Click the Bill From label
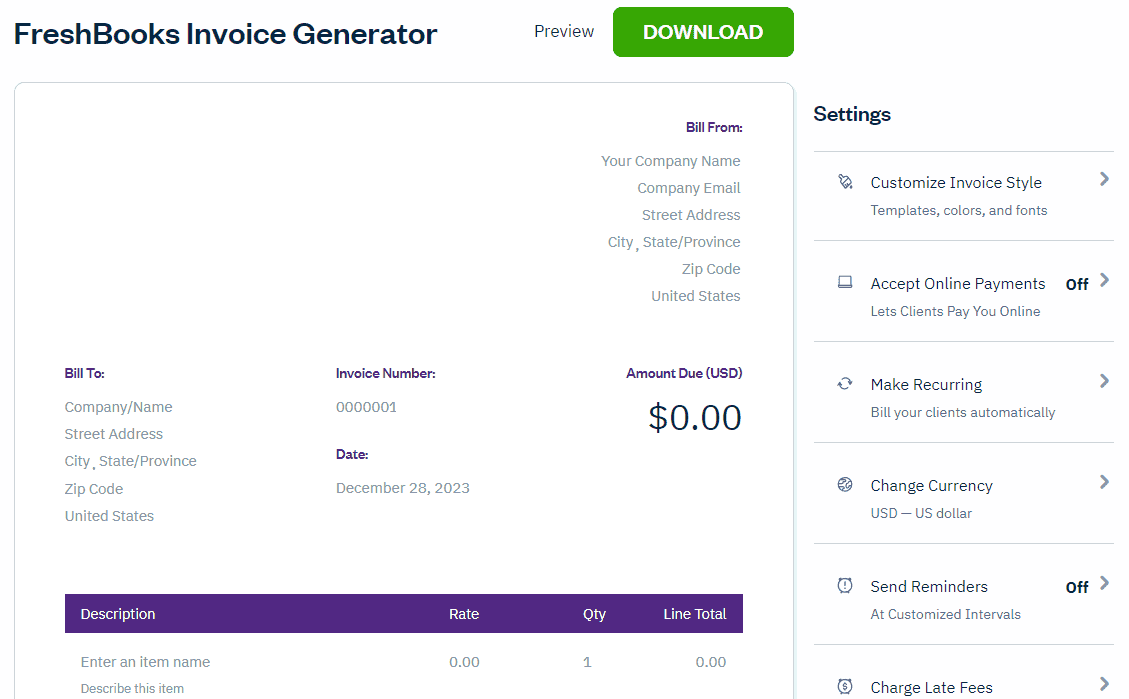This screenshot has width=1129, height=699. pyautogui.click(x=714, y=127)
